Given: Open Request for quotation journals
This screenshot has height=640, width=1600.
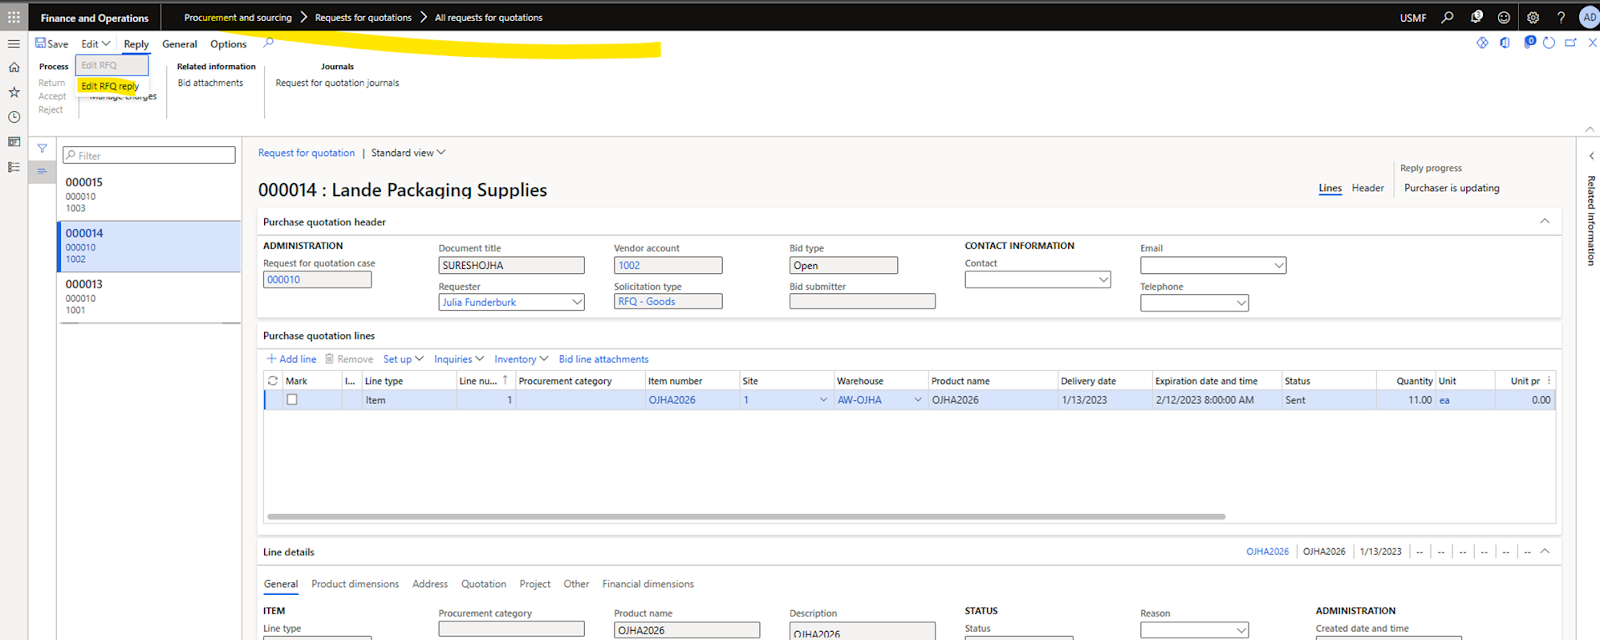Looking at the screenshot, I should (337, 83).
